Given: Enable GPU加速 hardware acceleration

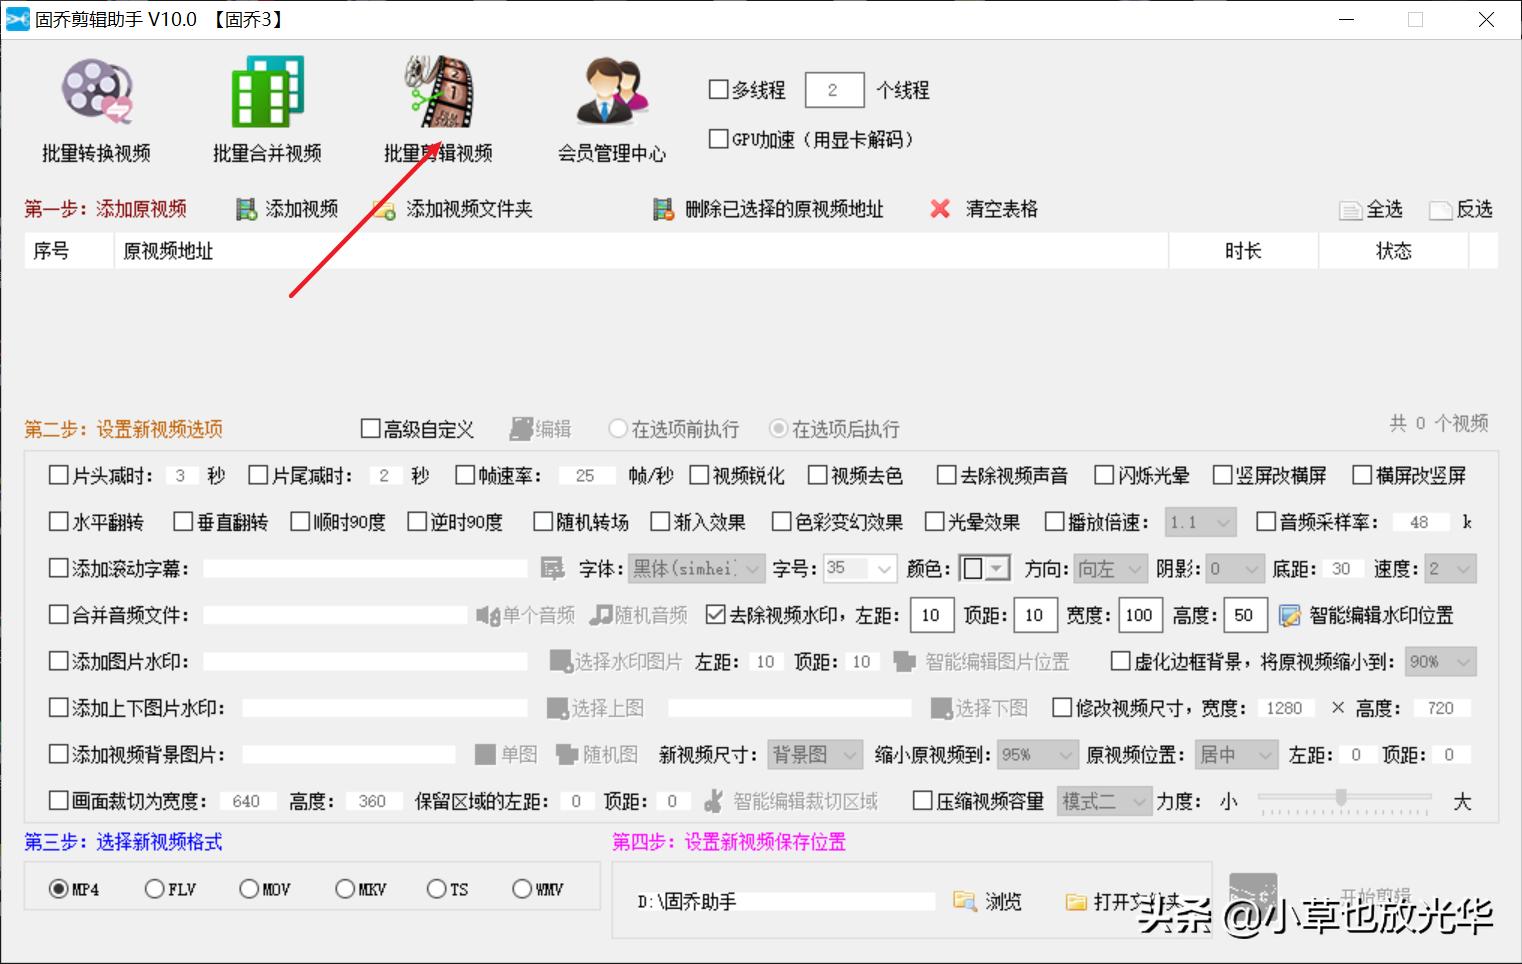Looking at the screenshot, I should (719, 139).
